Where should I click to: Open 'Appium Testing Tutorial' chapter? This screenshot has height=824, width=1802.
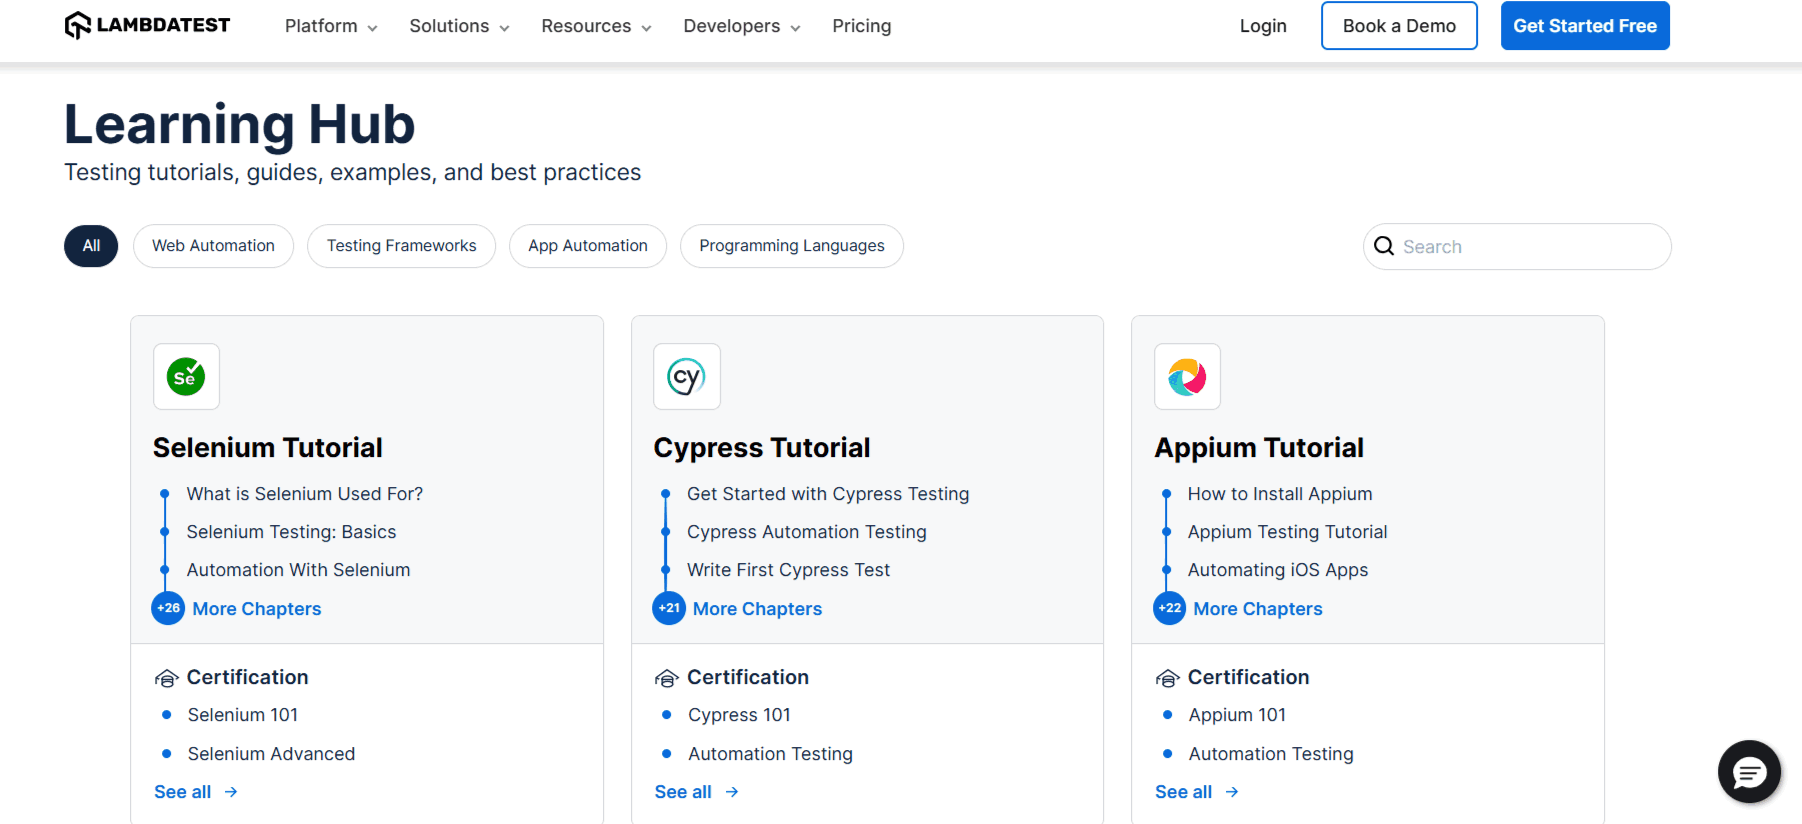1287,532
